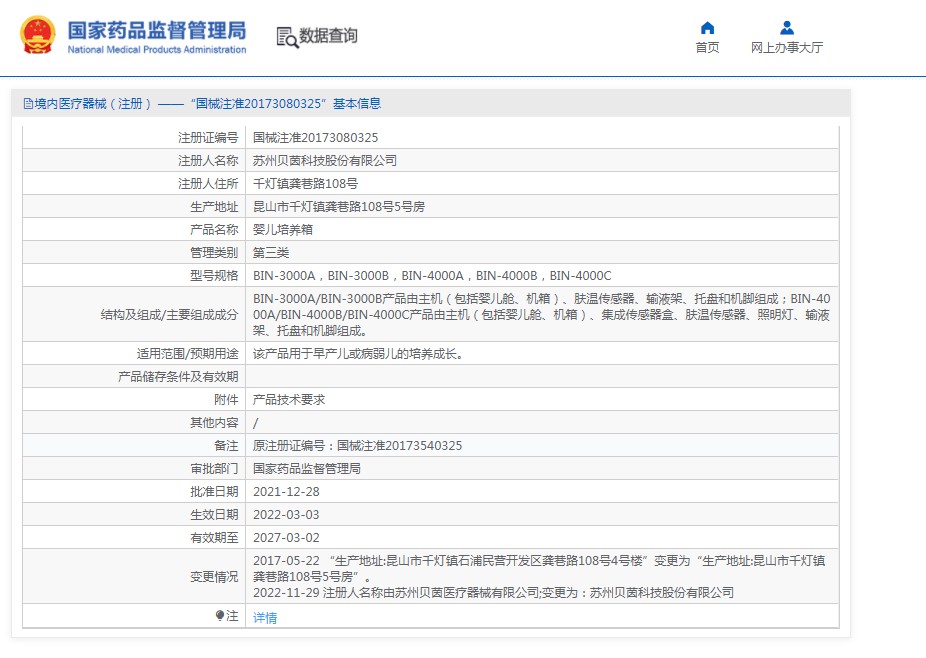Click the effective date 2022-03-03

tap(286, 515)
